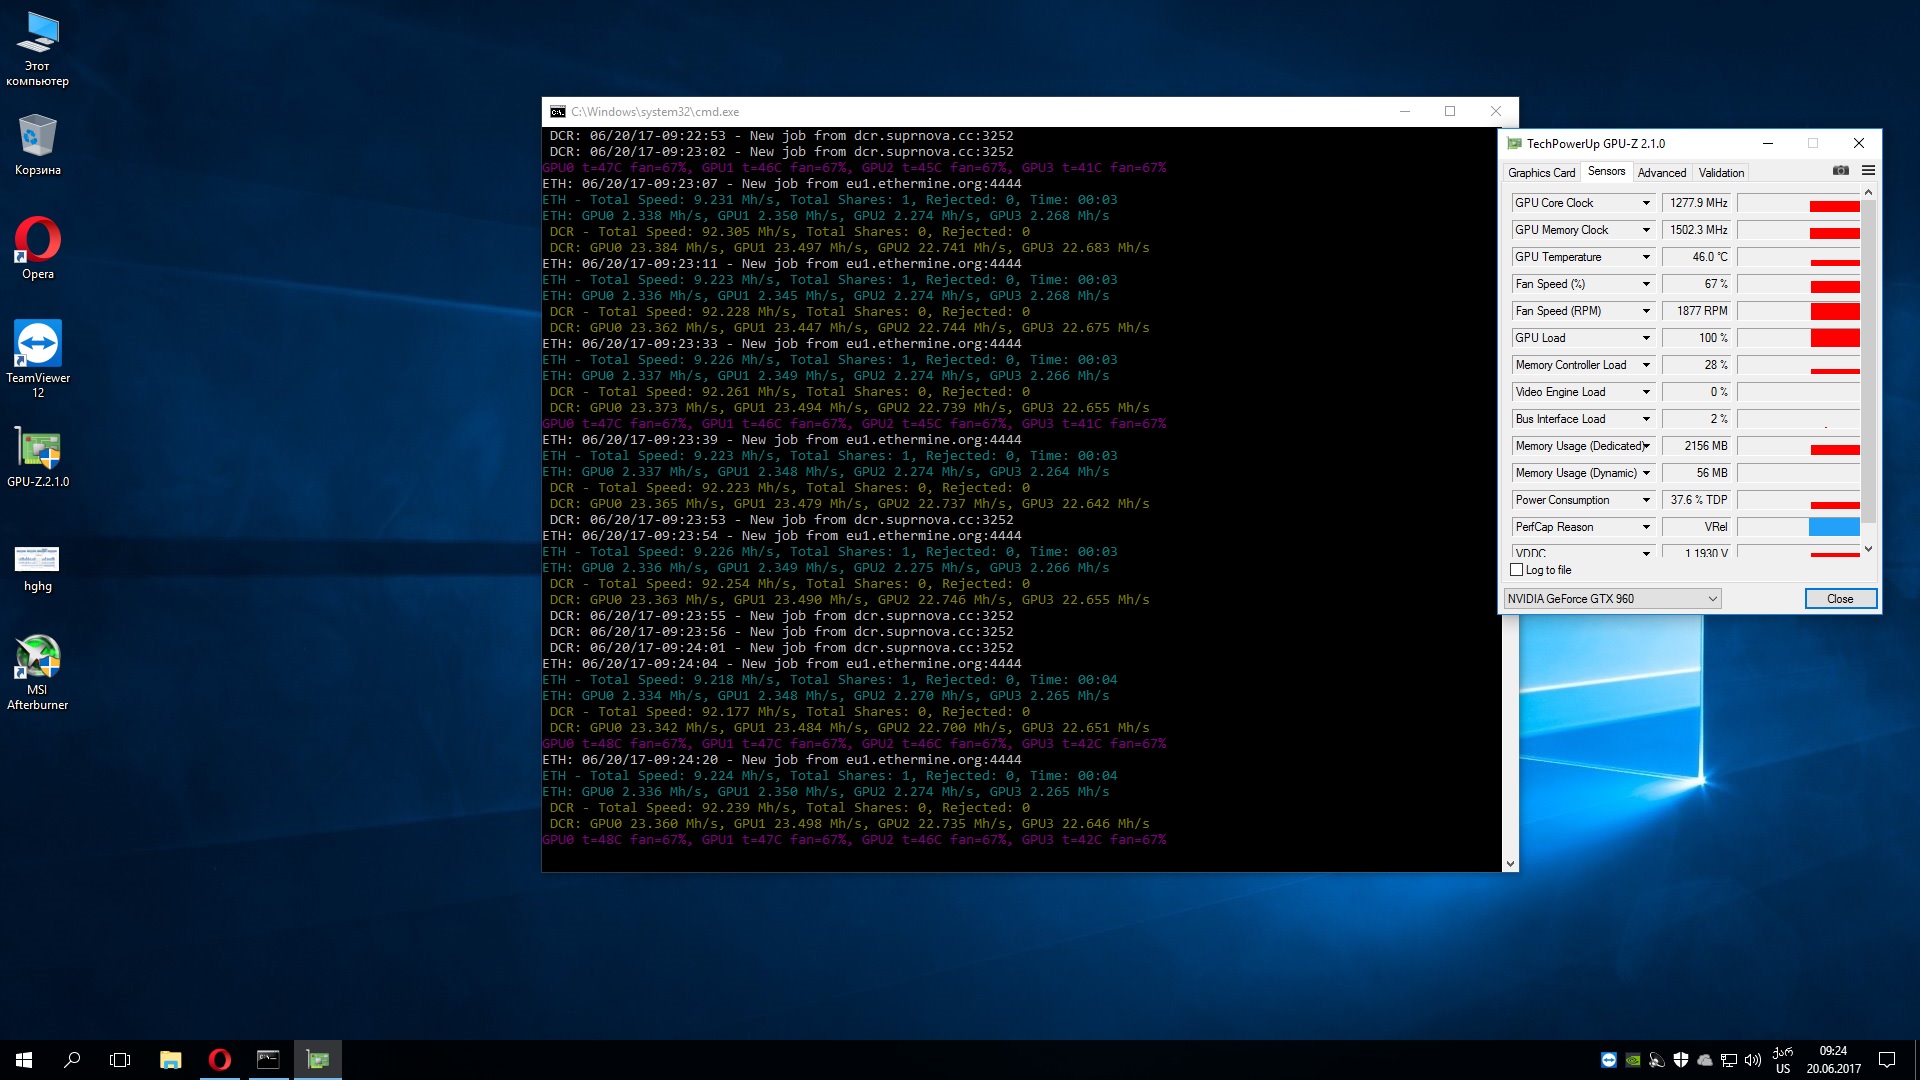
Task: Switch to the Graphics Card tab
Action: [x=1541, y=173]
